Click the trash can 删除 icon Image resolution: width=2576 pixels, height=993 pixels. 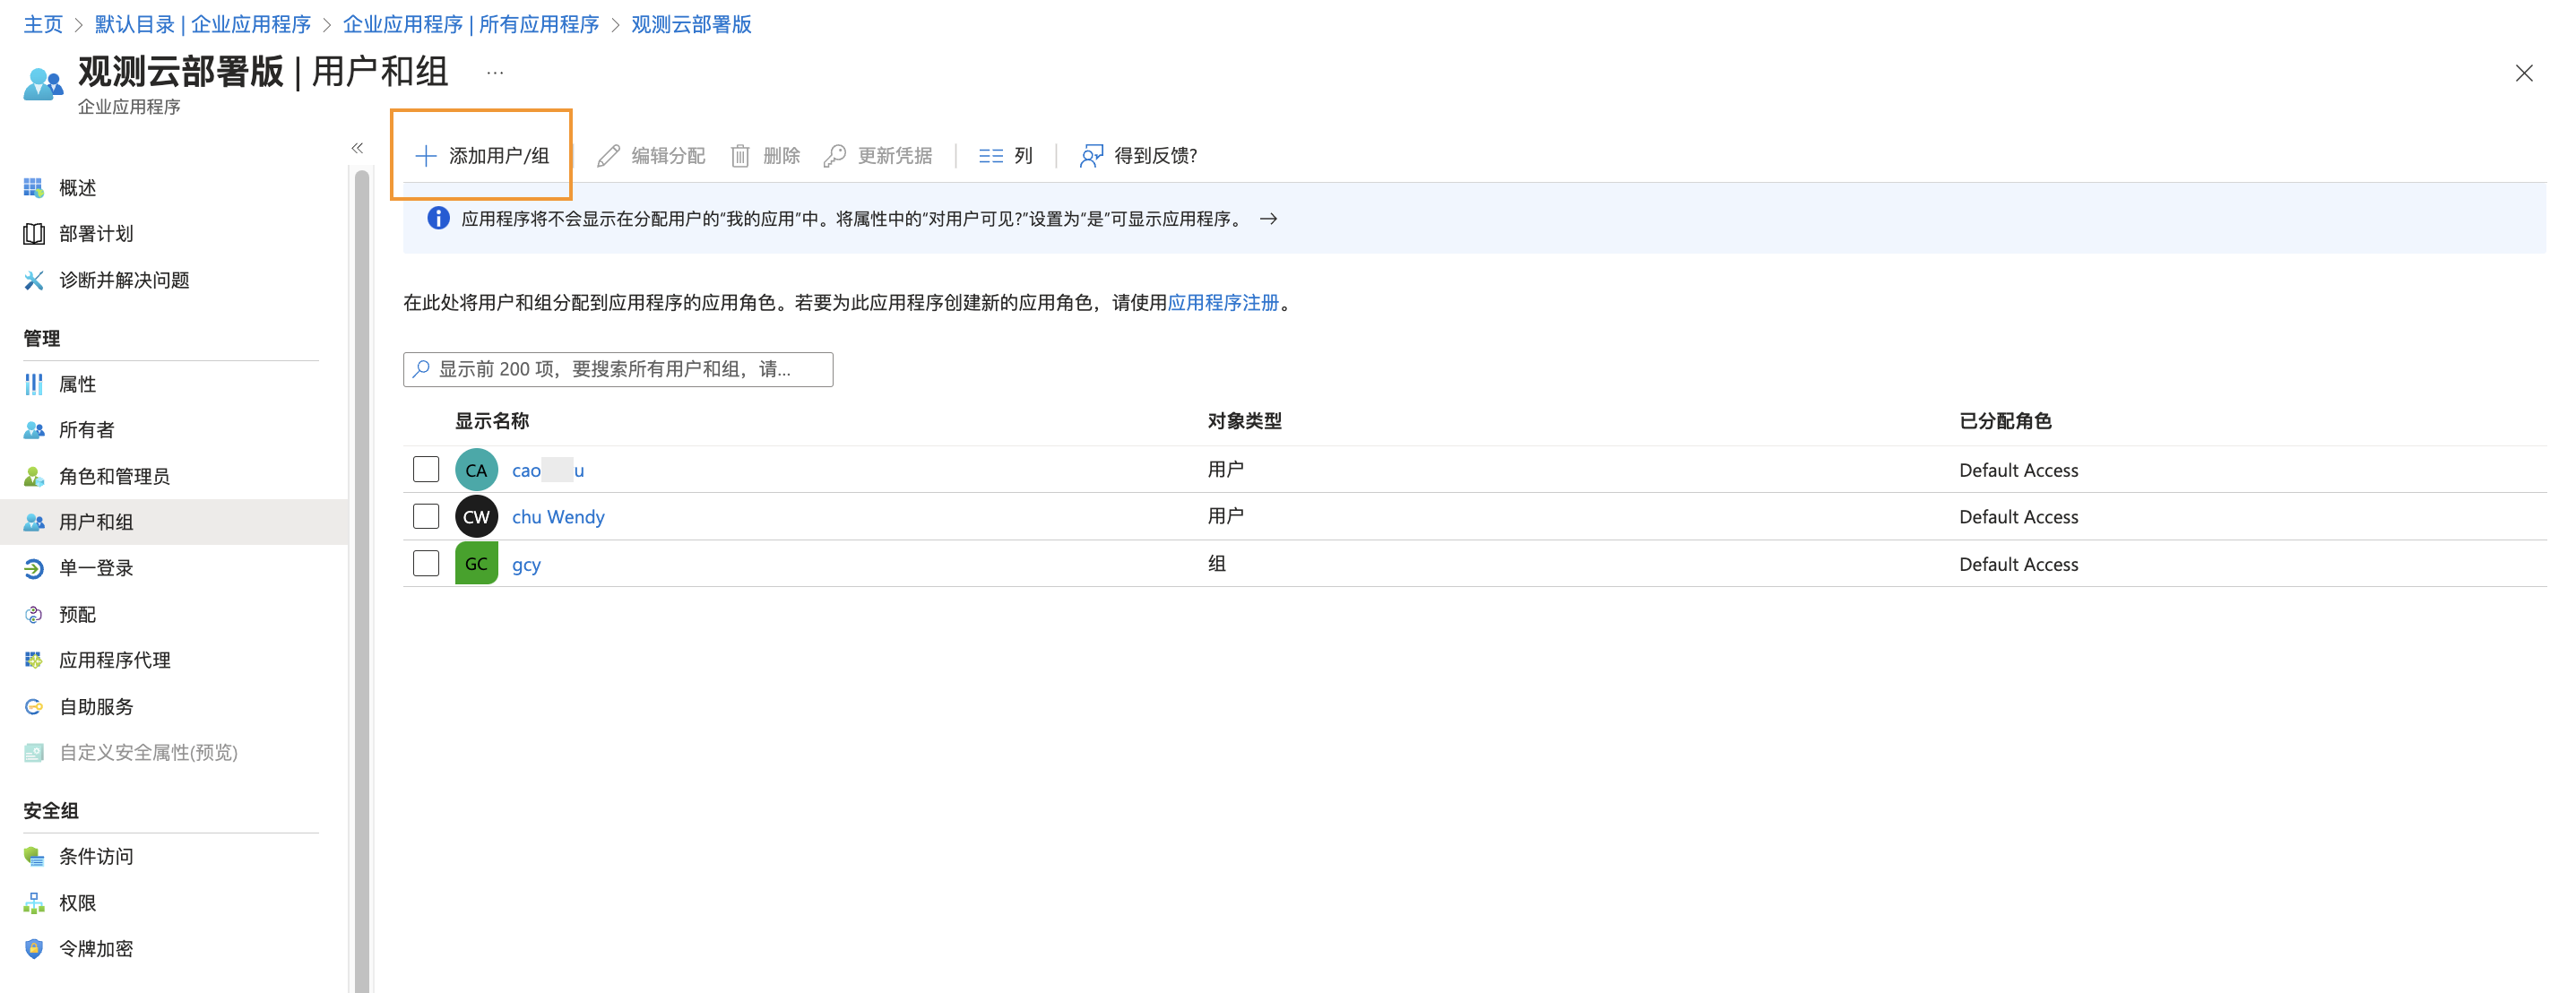click(x=740, y=156)
